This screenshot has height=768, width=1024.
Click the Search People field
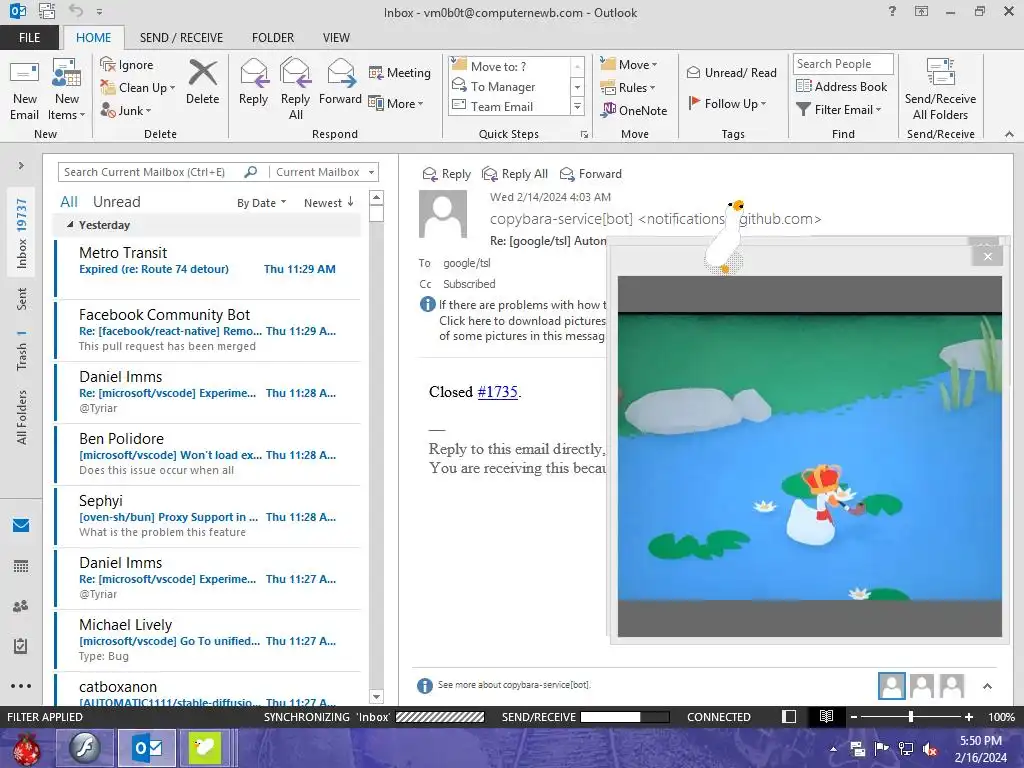(x=842, y=64)
